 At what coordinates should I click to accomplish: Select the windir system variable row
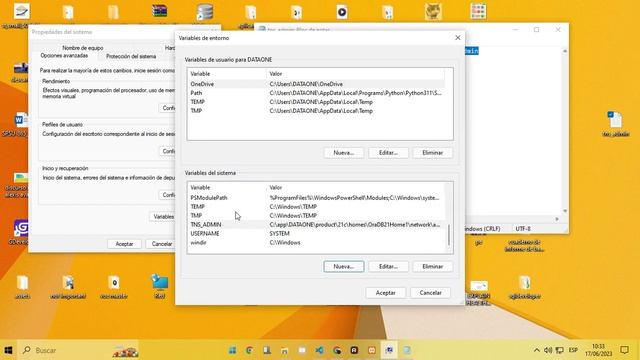[x=316, y=243]
